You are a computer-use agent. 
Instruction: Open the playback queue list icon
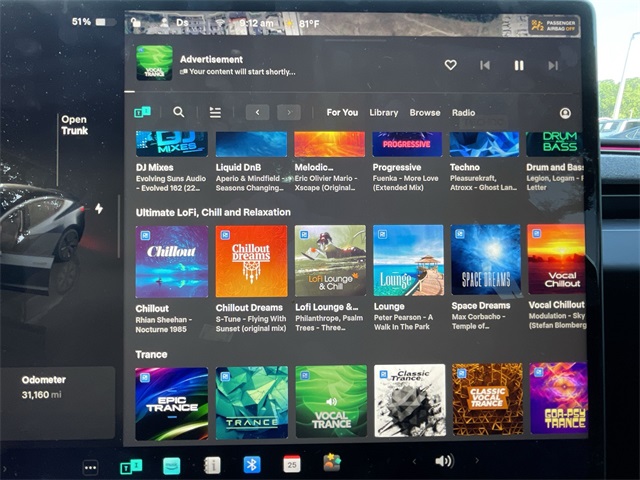215,113
